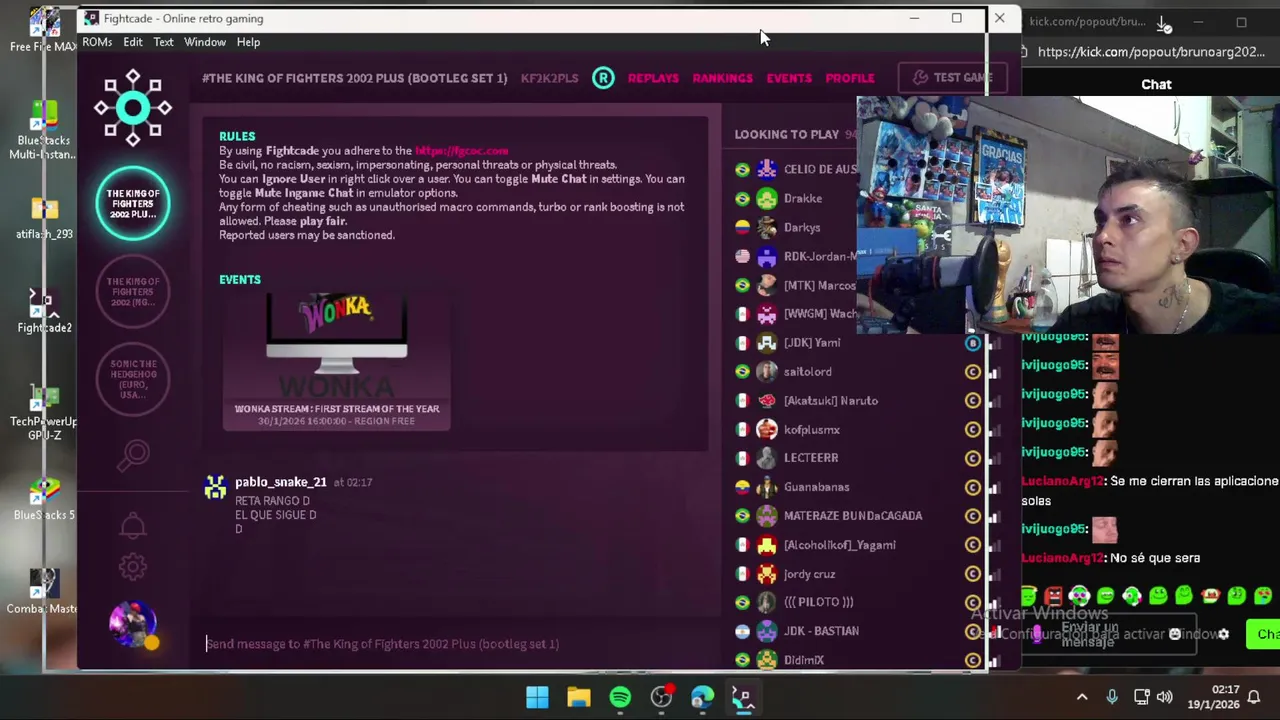
Task: Open the notifications bell in Fightcade sidebar
Action: coord(132,525)
